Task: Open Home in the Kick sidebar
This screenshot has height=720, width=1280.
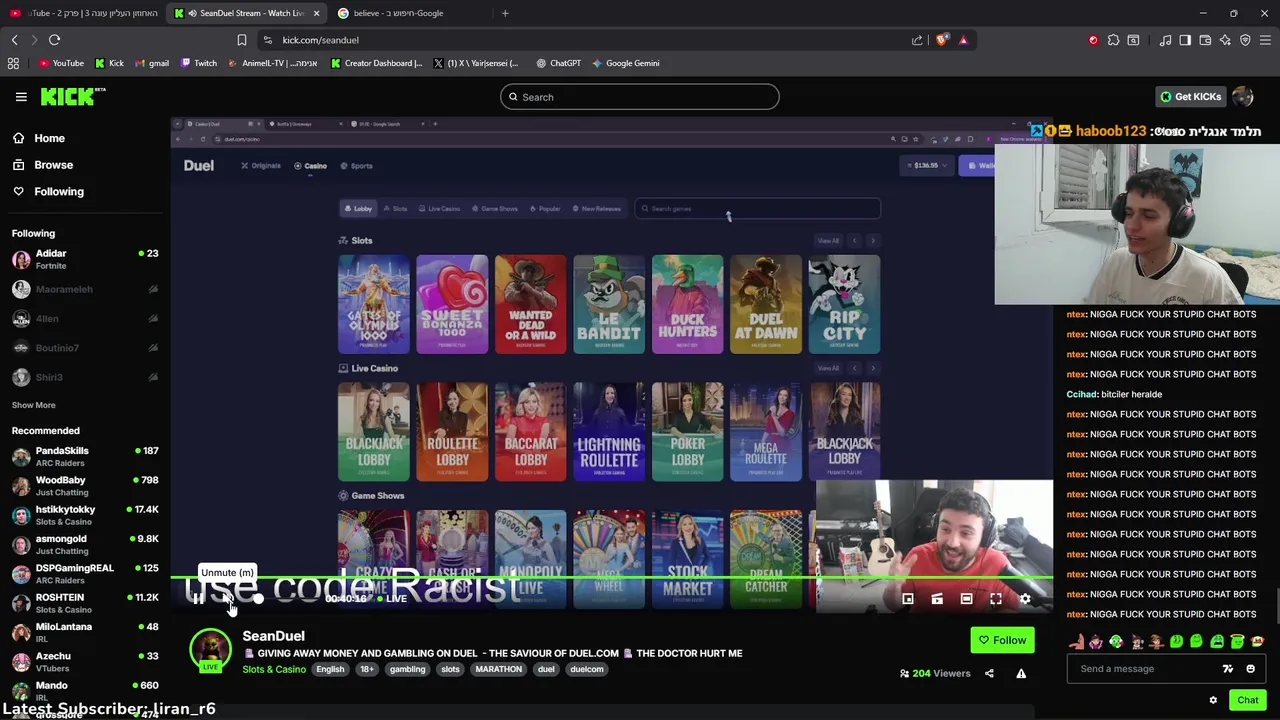Action: click(40, 138)
